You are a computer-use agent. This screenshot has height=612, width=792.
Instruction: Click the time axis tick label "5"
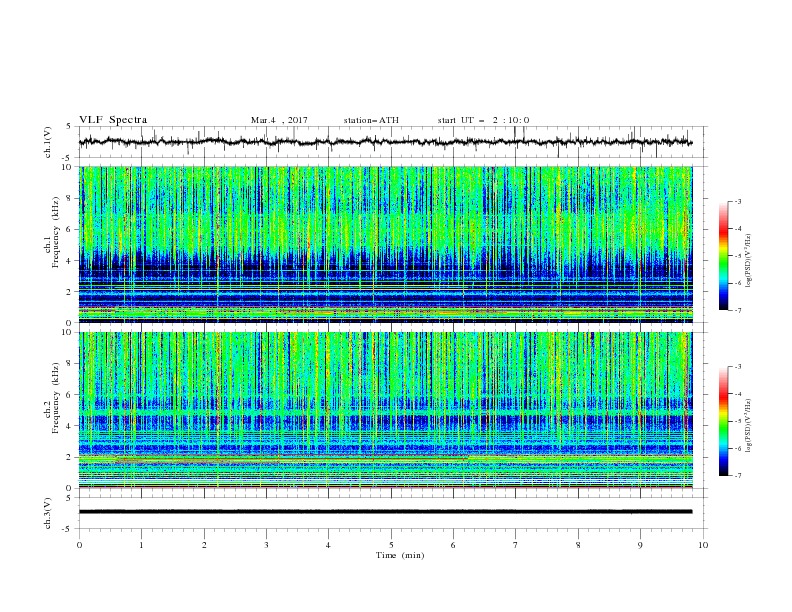pyautogui.click(x=391, y=545)
